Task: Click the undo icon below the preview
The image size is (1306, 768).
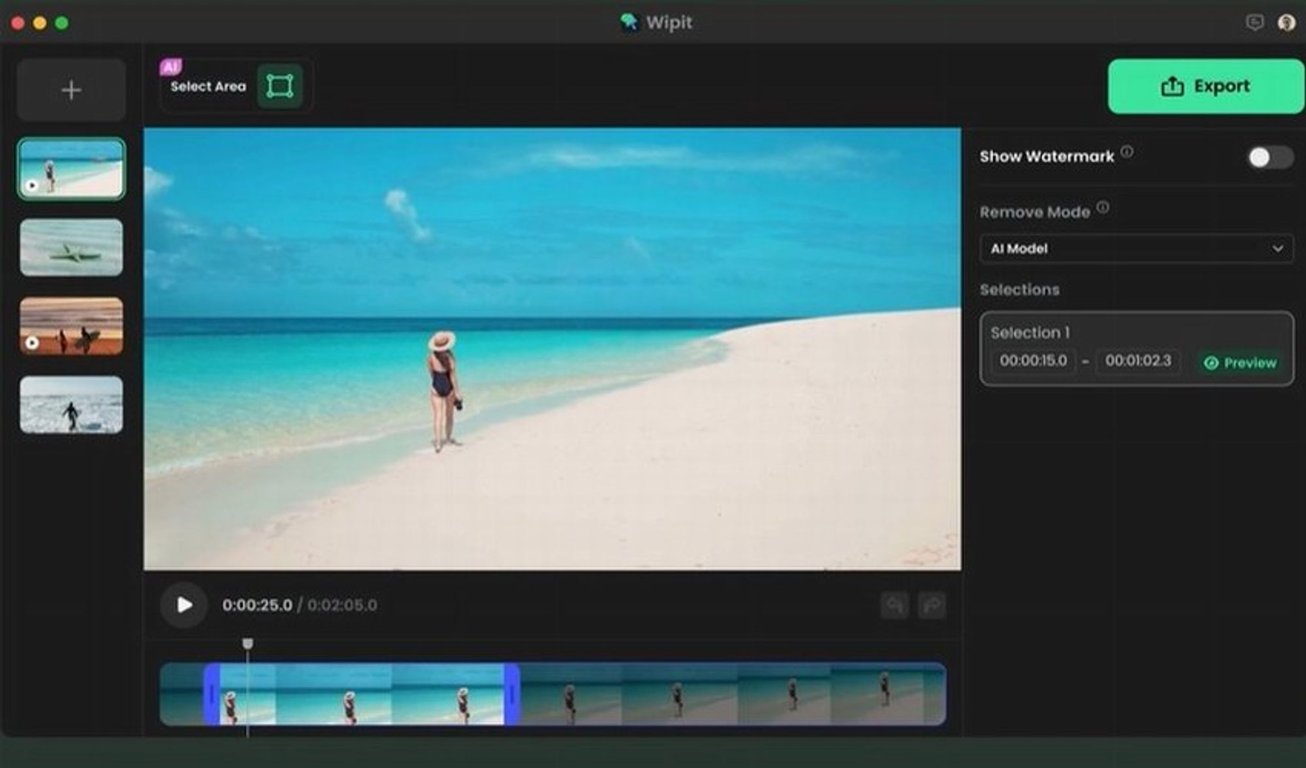Action: point(895,605)
